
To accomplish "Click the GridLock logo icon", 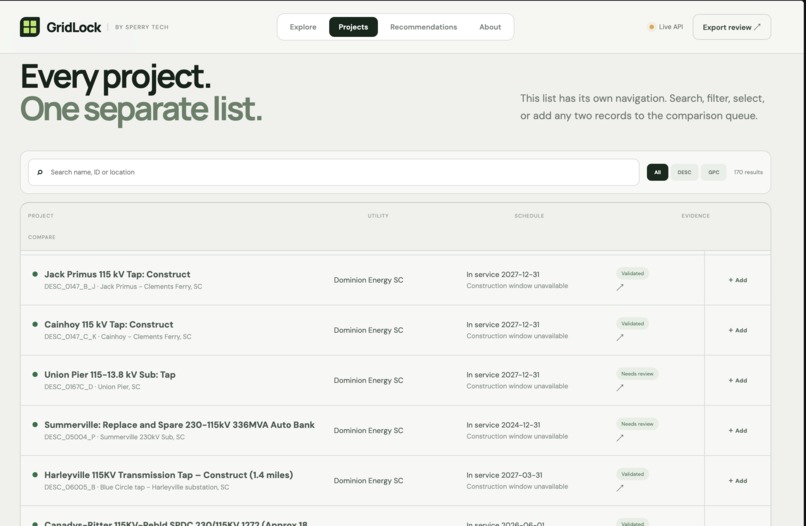I will coord(30,27).
